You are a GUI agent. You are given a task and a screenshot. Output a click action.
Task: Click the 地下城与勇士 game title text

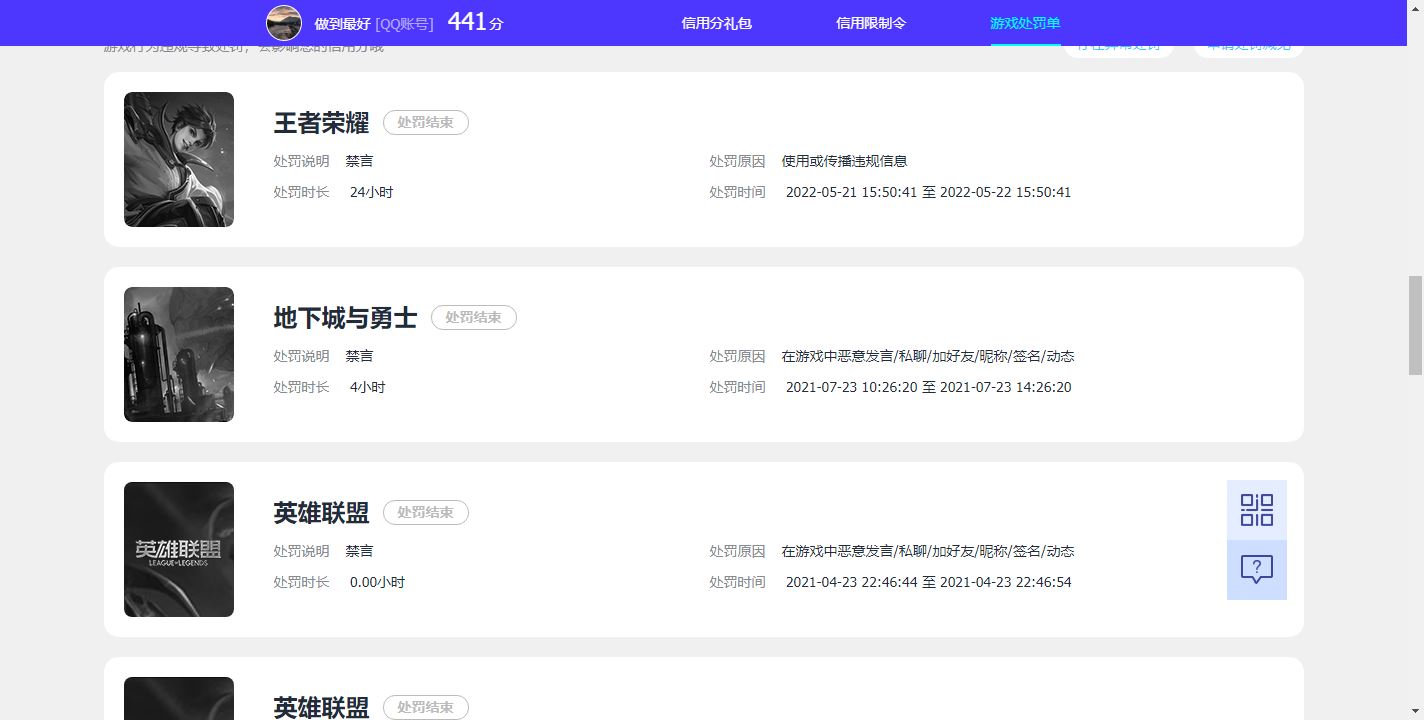[x=345, y=317]
